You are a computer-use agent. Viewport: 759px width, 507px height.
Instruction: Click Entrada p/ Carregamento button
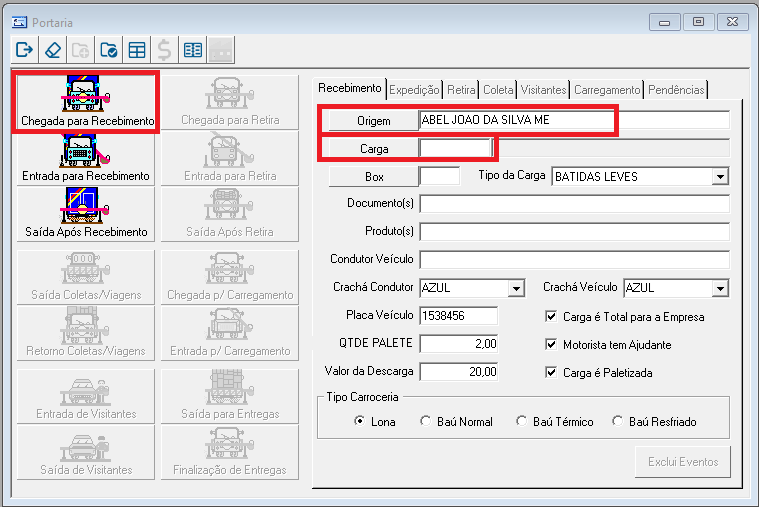pos(230,333)
